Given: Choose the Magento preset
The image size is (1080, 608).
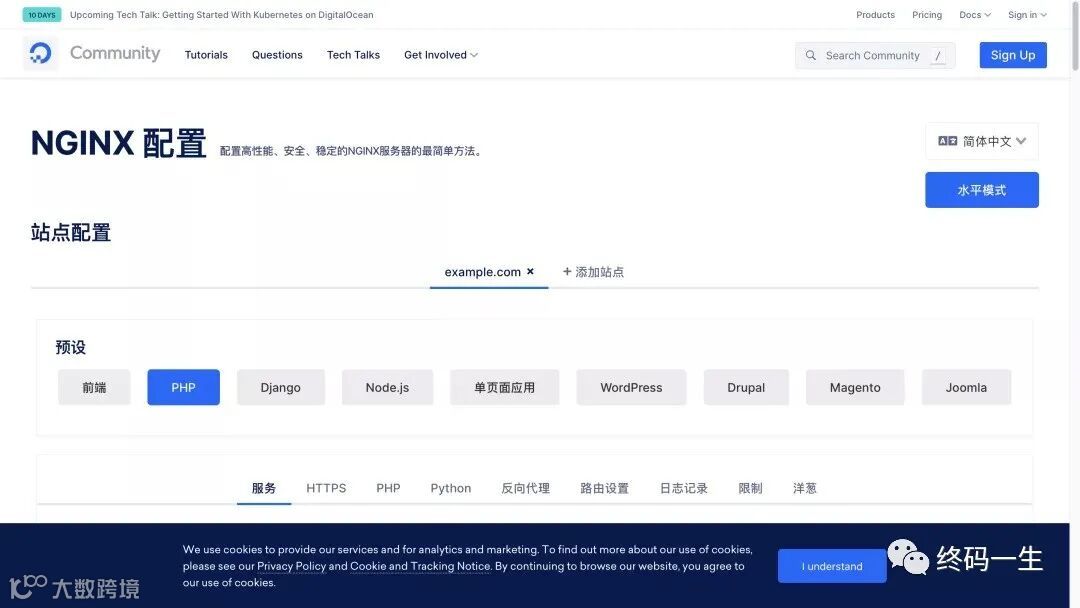Looking at the screenshot, I should coord(855,388).
